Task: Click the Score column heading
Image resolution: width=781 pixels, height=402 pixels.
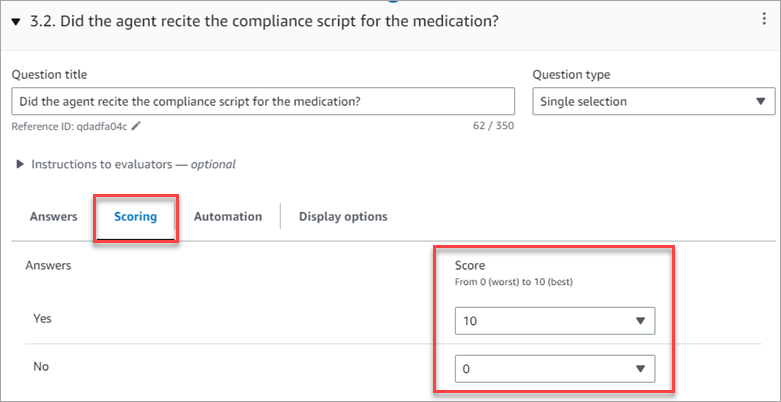Action: click(x=469, y=266)
